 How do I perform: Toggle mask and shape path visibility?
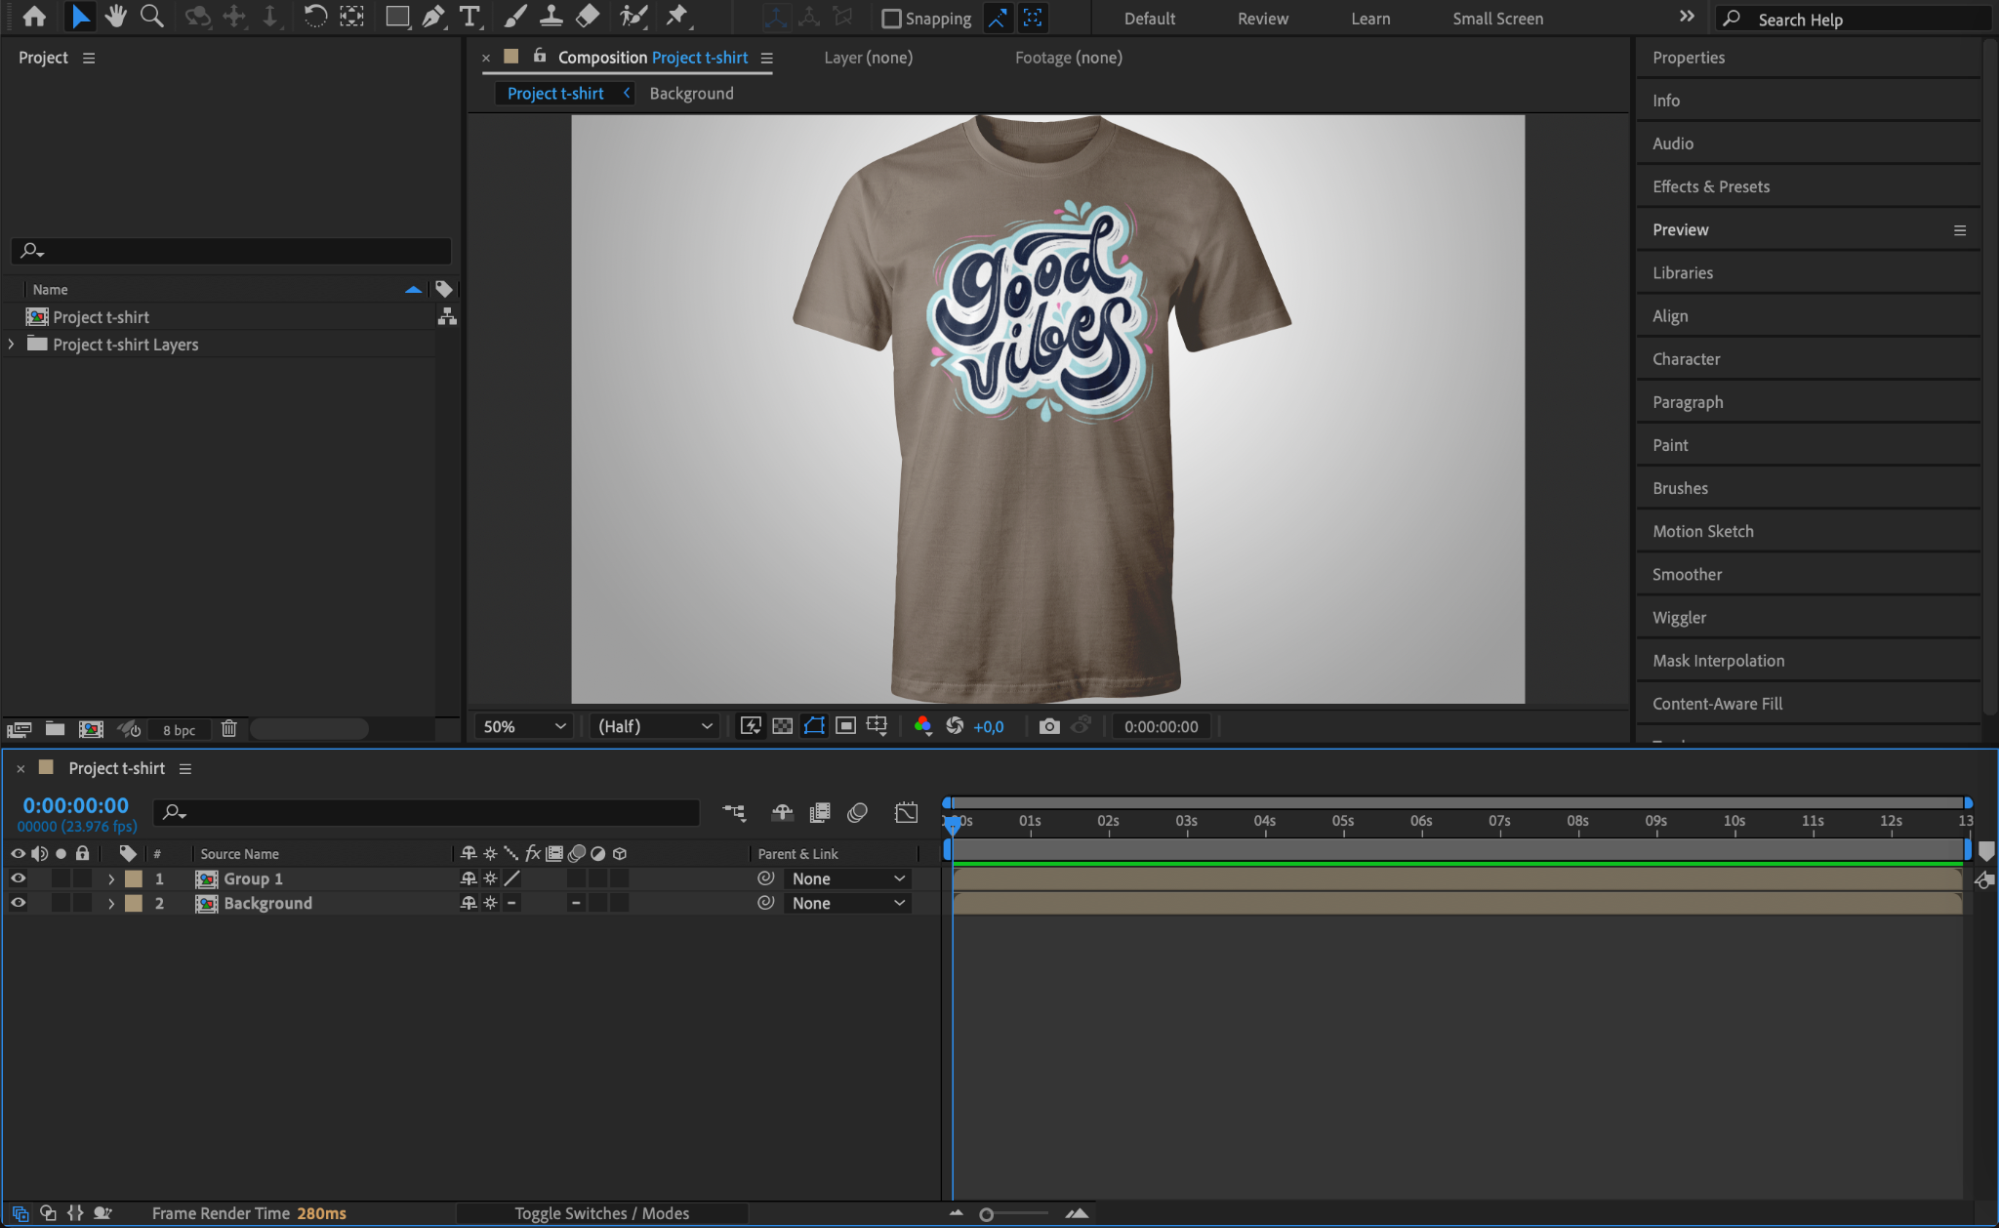pyautogui.click(x=815, y=726)
